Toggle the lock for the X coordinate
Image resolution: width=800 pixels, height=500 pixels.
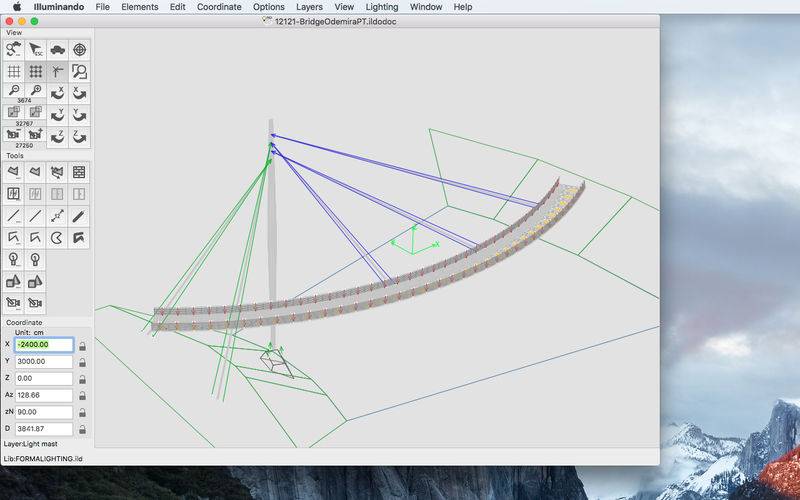tap(82, 345)
